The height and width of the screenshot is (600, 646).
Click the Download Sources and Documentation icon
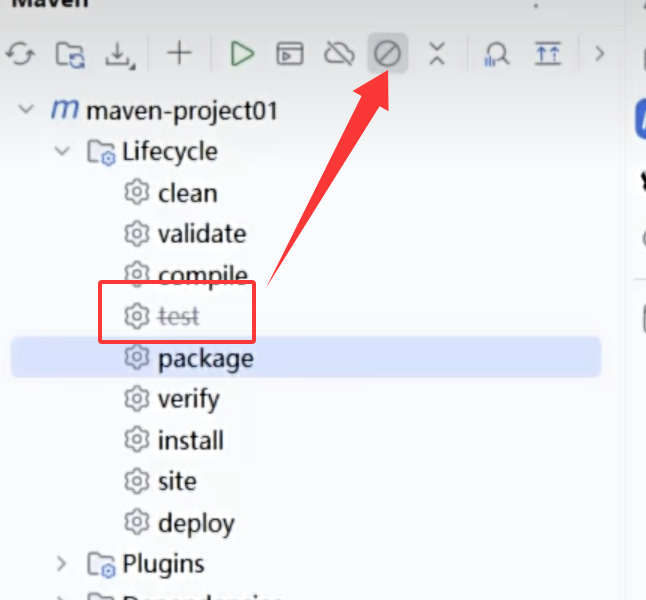pos(119,54)
